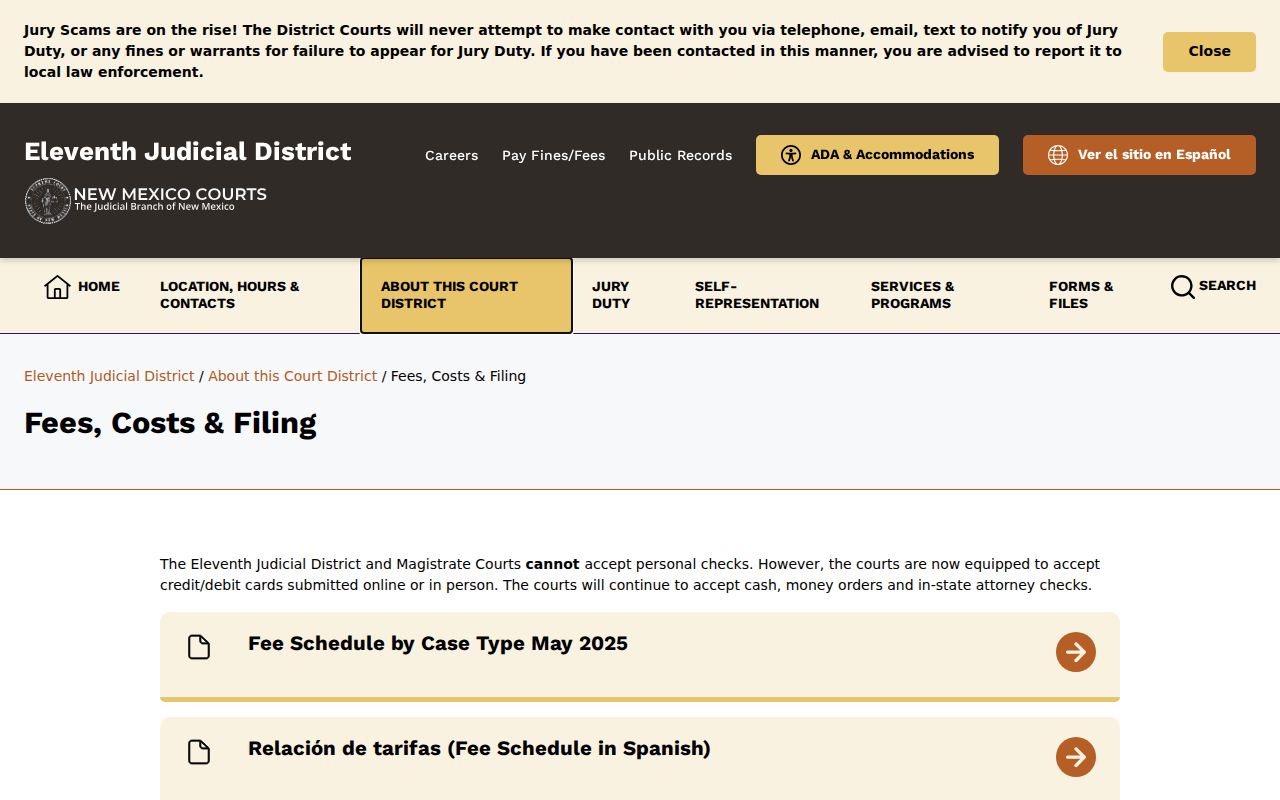Open Forms & Files menu
The image size is (1280, 800).
[x=1081, y=295]
